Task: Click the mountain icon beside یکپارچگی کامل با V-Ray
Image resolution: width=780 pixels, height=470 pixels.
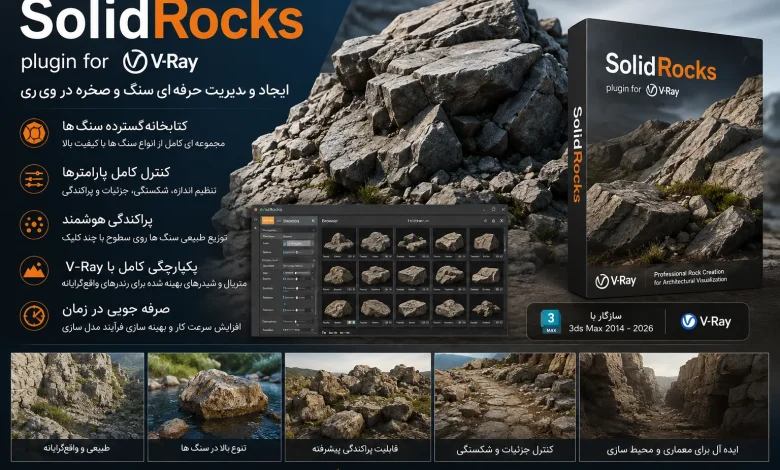Action: (34, 271)
